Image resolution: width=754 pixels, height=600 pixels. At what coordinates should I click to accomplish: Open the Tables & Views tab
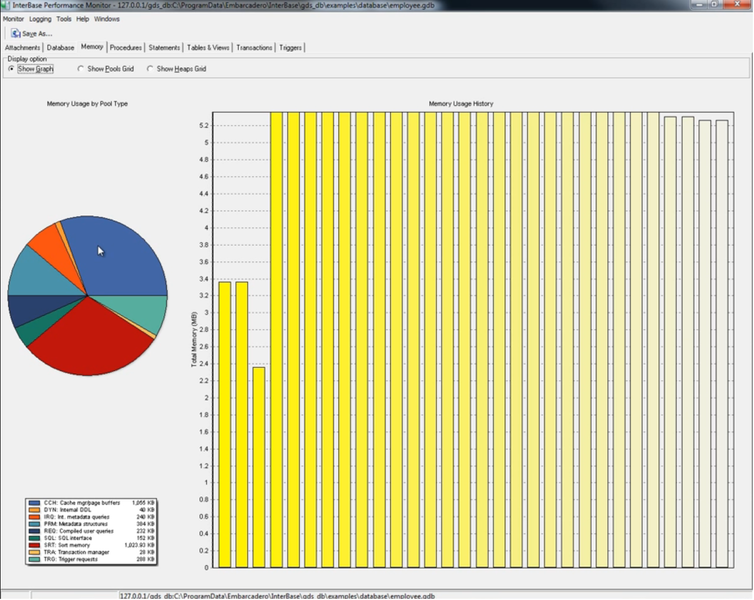click(x=208, y=48)
